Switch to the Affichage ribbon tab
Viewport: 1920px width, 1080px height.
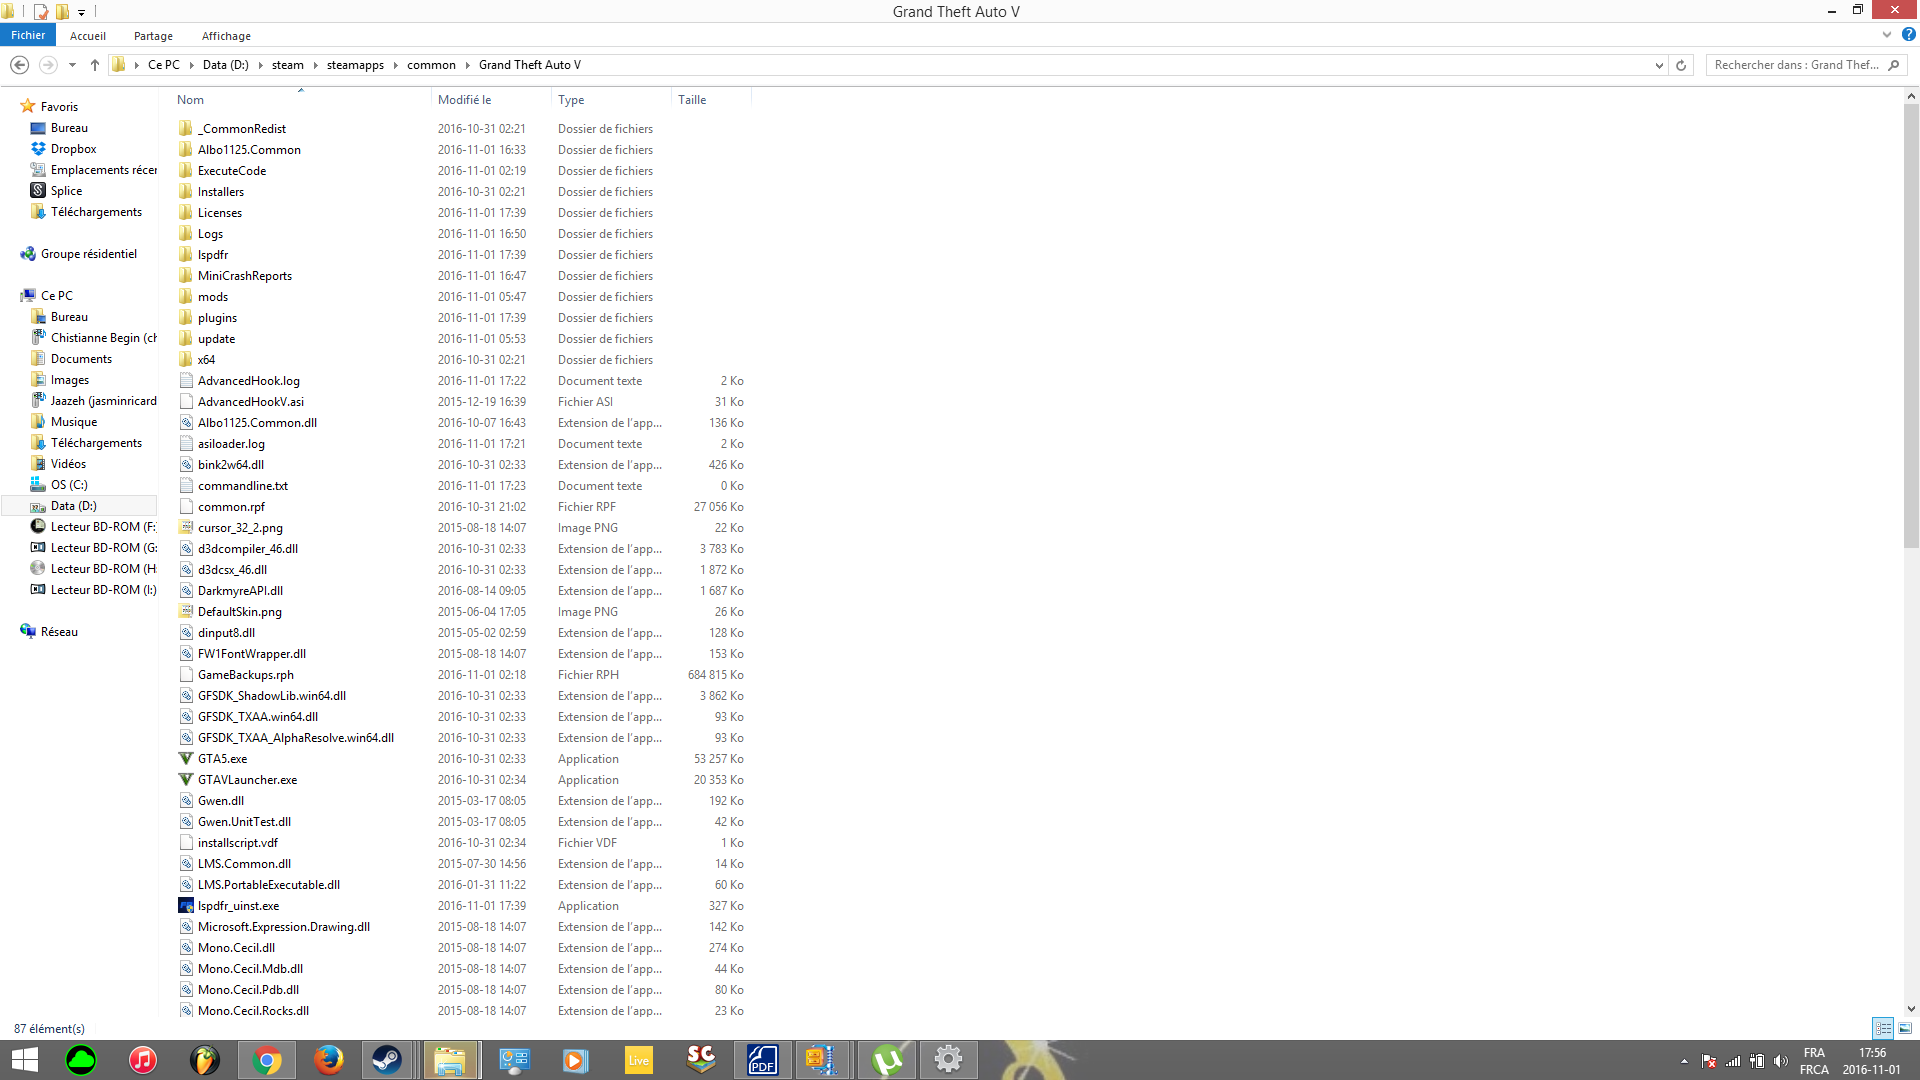226,36
